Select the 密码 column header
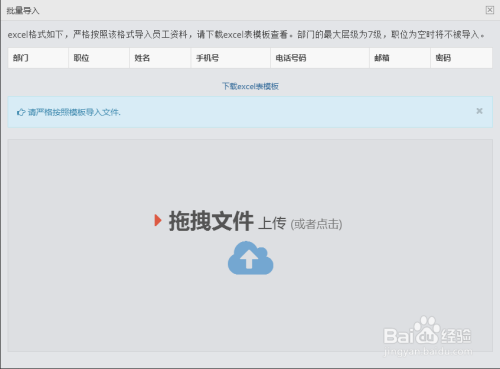Screen dimensions: 500x369 (461, 58)
